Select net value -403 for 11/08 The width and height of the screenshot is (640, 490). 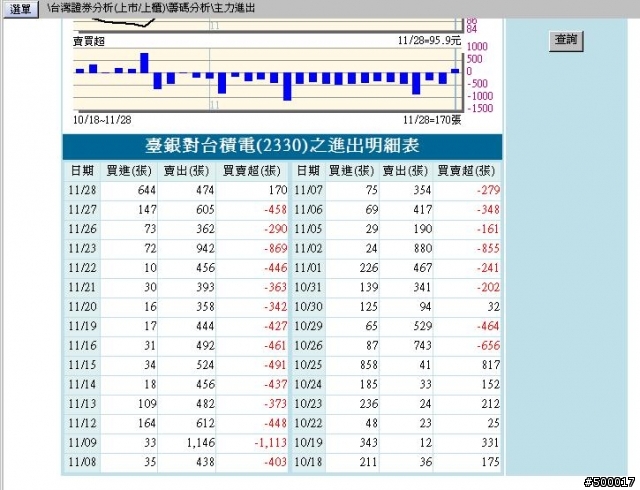275,462
